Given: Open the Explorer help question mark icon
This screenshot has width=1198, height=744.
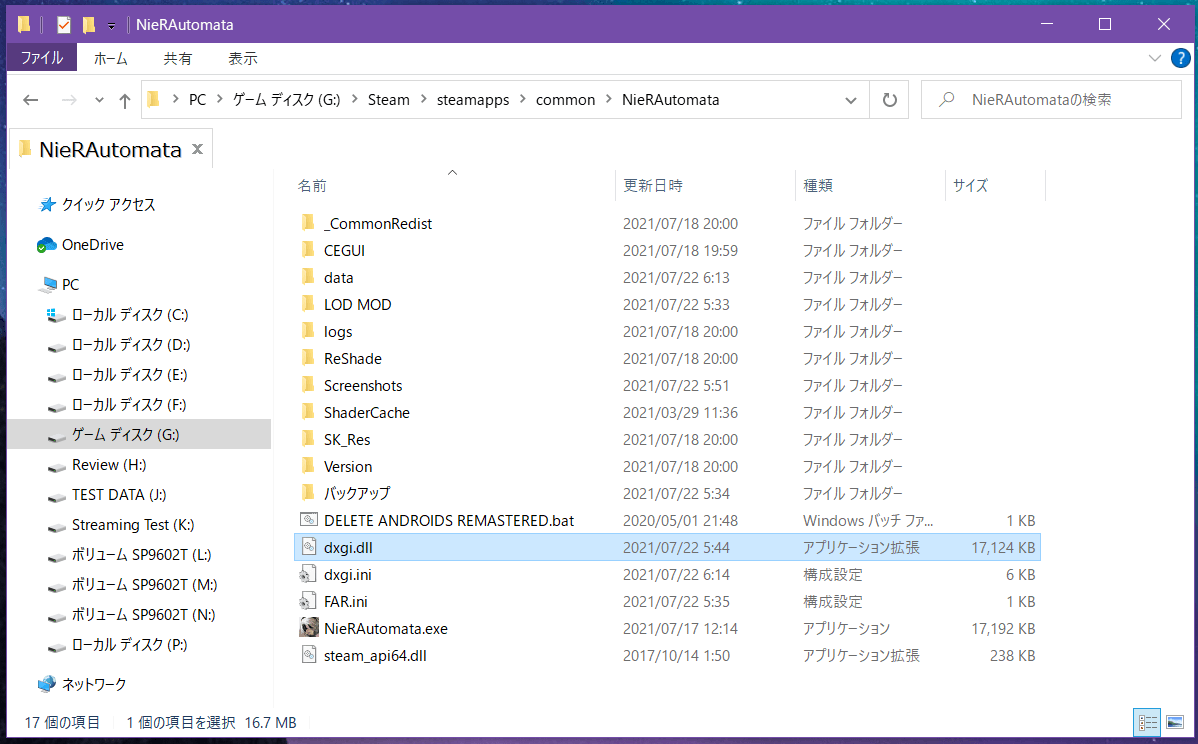Looking at the screenshot, I should [1181, 58].
